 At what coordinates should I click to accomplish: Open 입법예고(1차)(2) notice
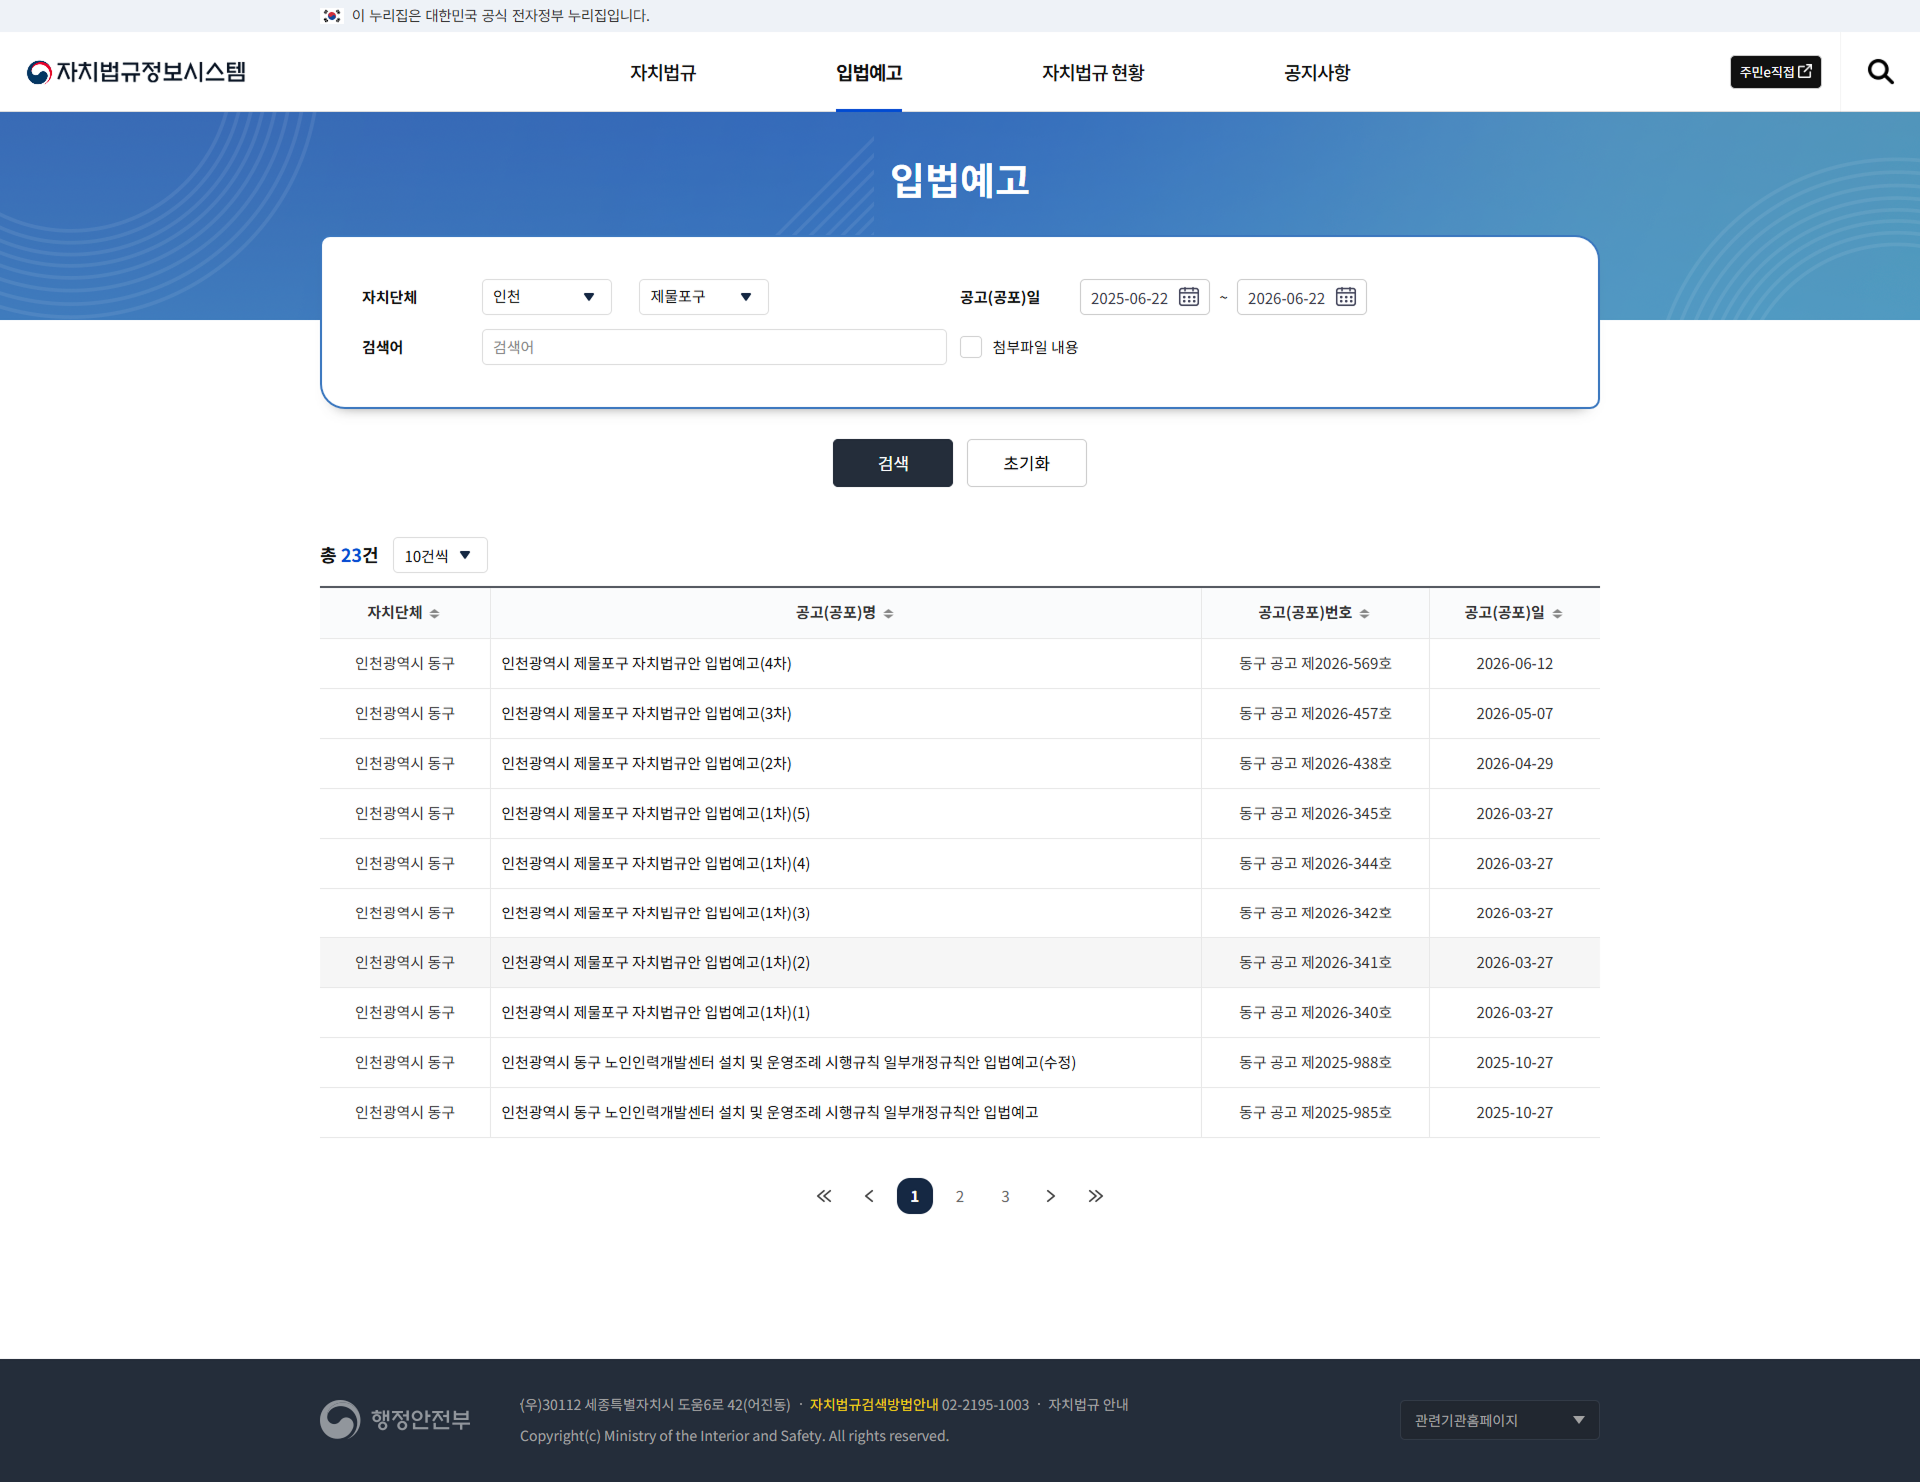[656, 962]
